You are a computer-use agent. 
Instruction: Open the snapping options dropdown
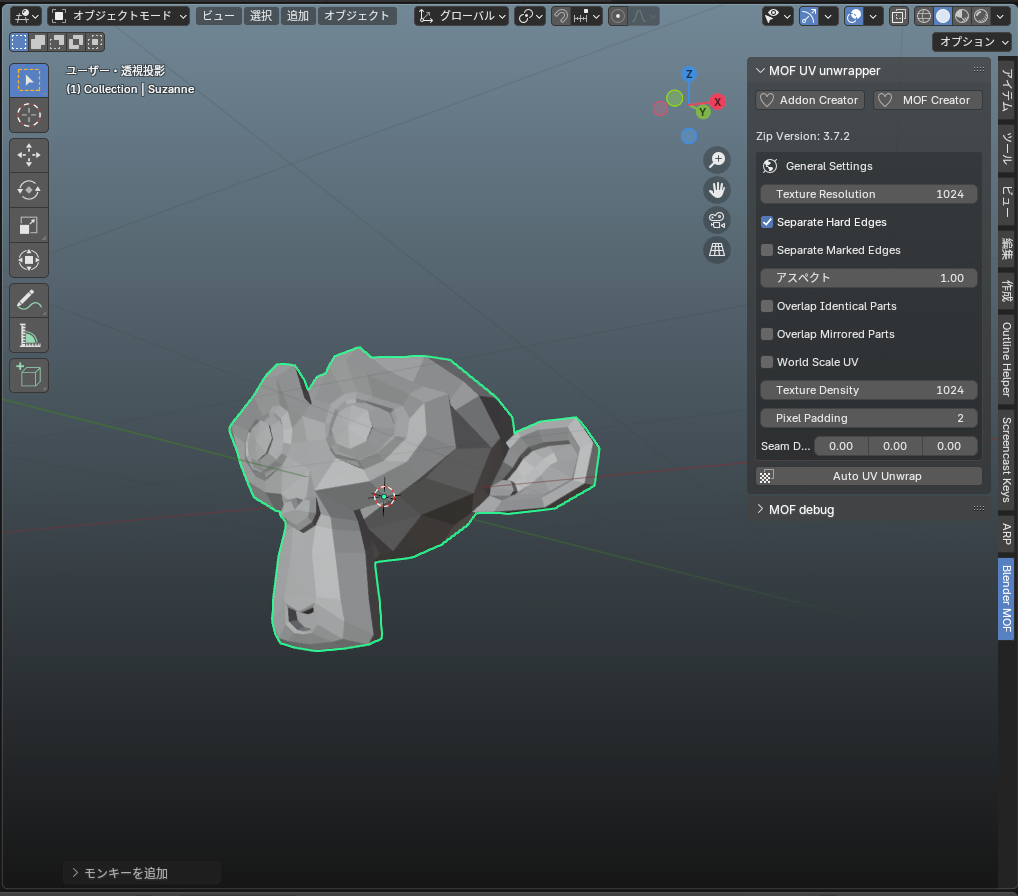tap(587, 16)
